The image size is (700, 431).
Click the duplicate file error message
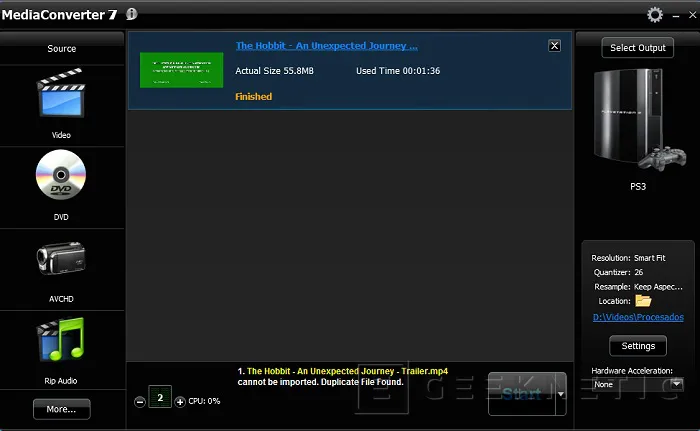tap(342, 377)
